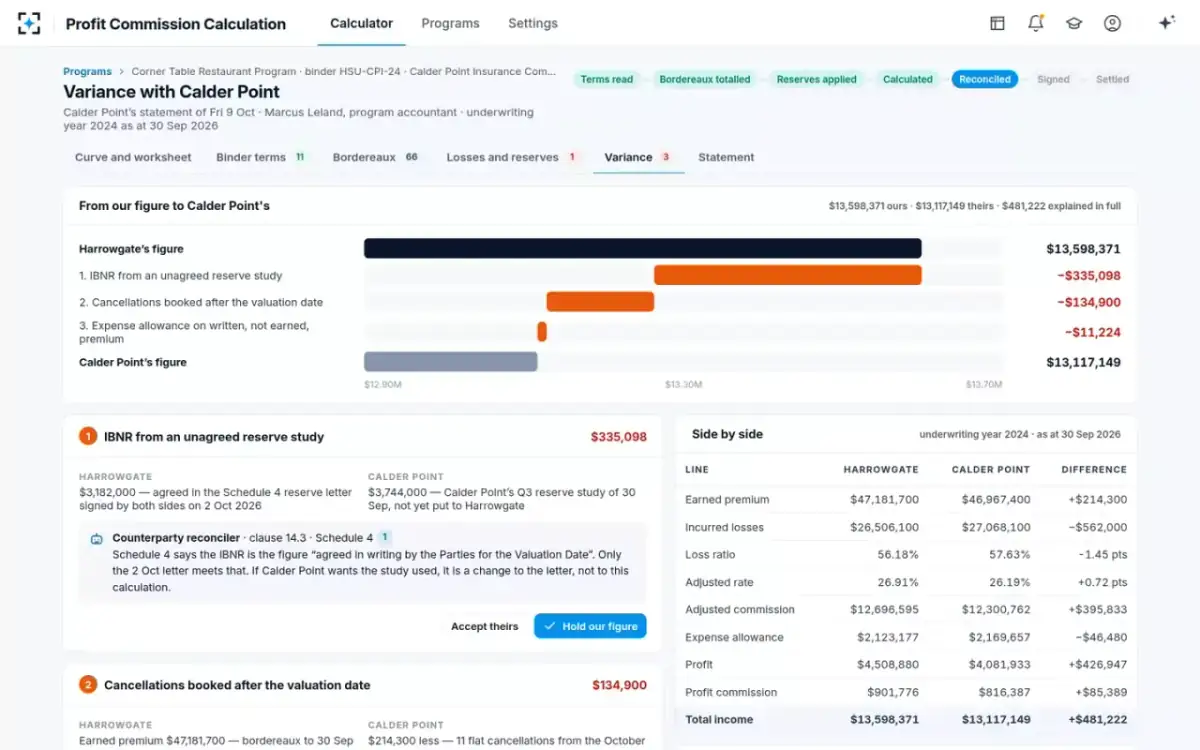Open the Bordereaux tab
The image size is (1200, 750).
pyautogui.click(x=376, y=157)
